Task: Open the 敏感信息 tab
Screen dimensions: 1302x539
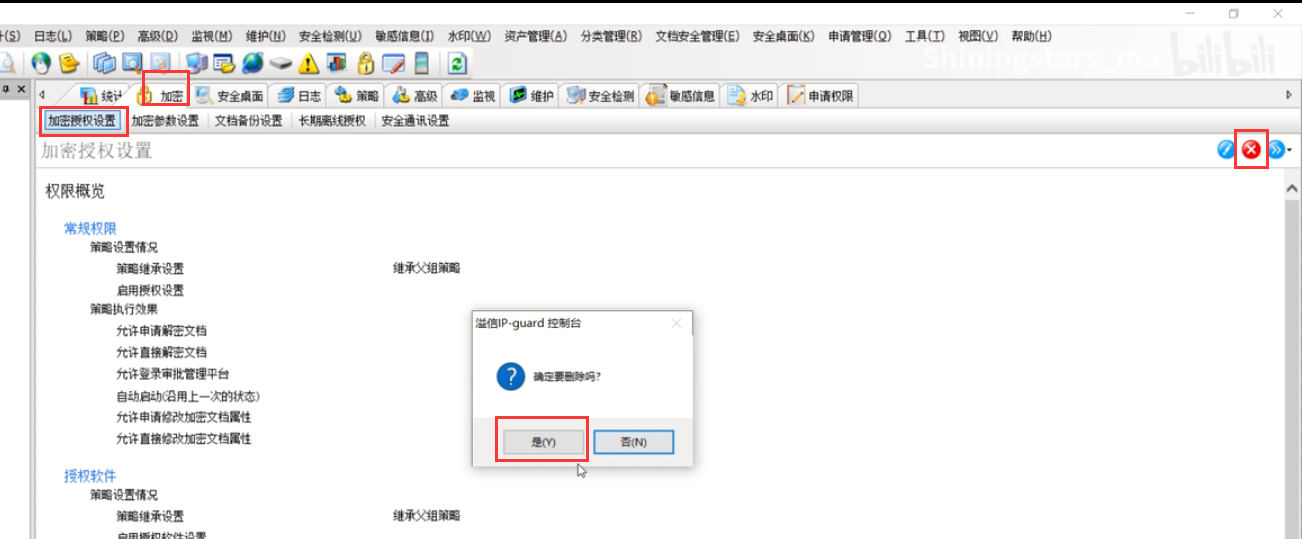Action: pos(682,96)
